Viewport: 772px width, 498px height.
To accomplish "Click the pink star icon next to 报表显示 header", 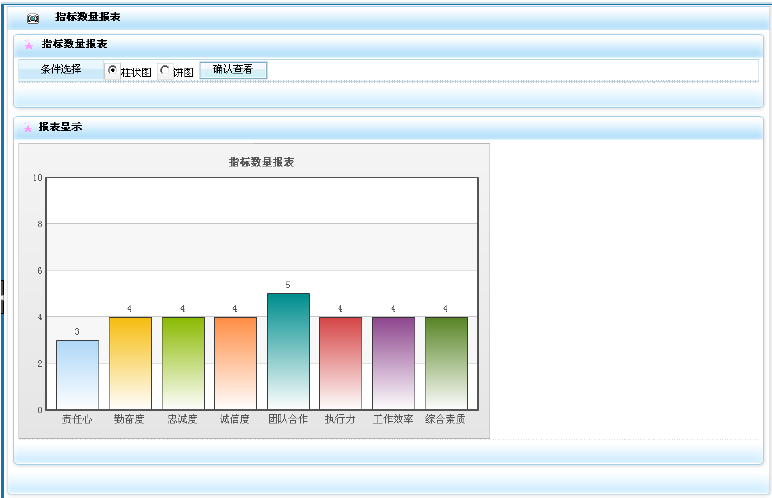I will click(28, 128).
